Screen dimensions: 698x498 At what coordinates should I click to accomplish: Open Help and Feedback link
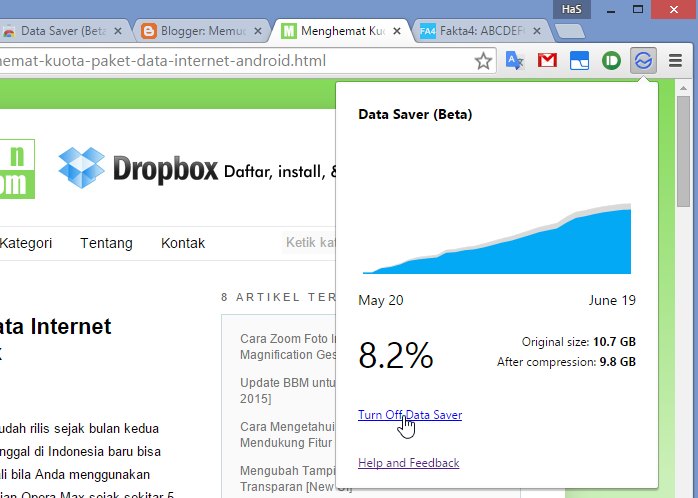click(409, 463)
